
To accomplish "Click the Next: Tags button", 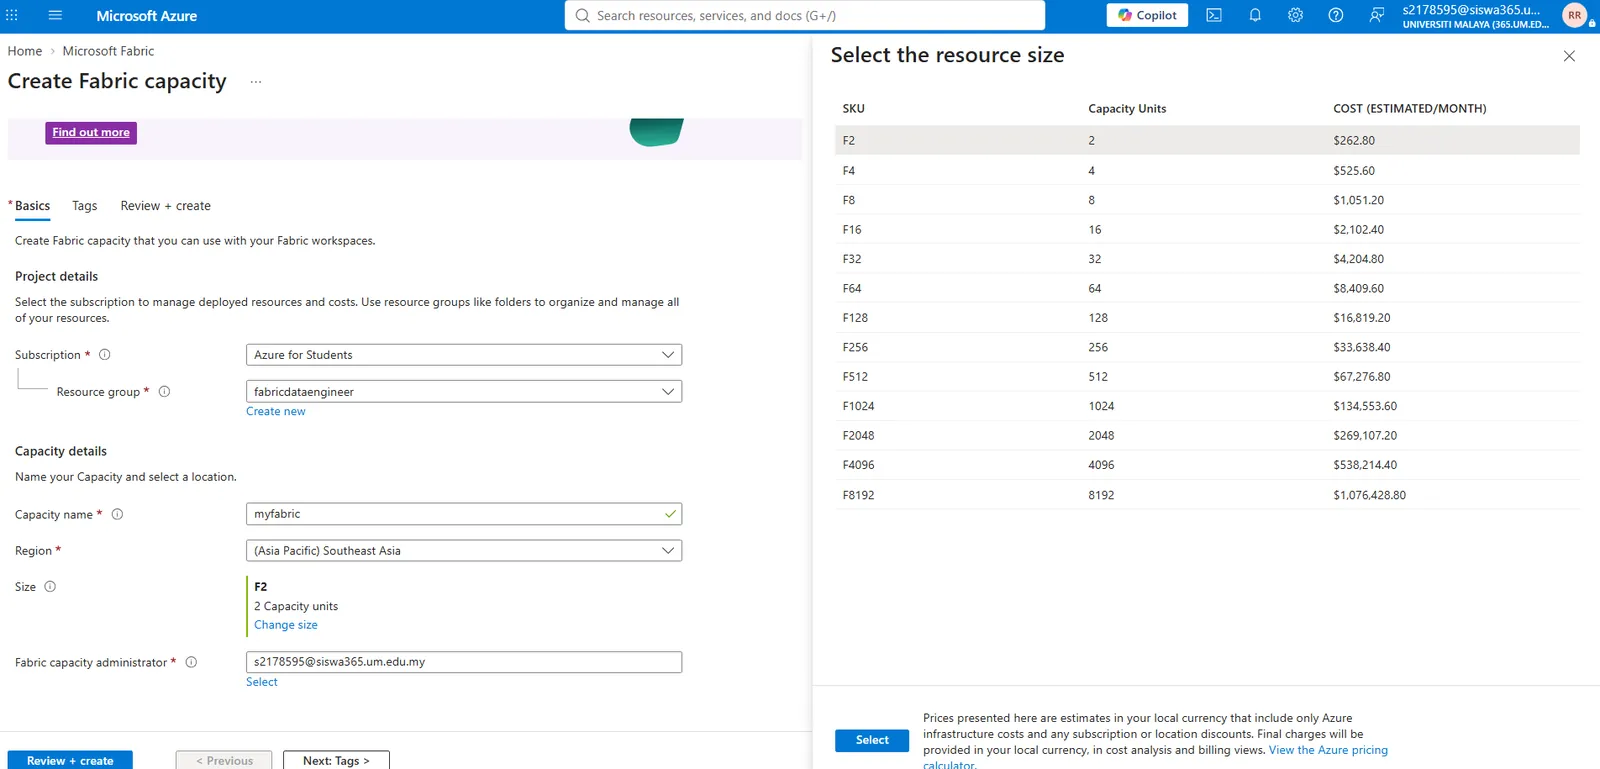I will 336,760.
